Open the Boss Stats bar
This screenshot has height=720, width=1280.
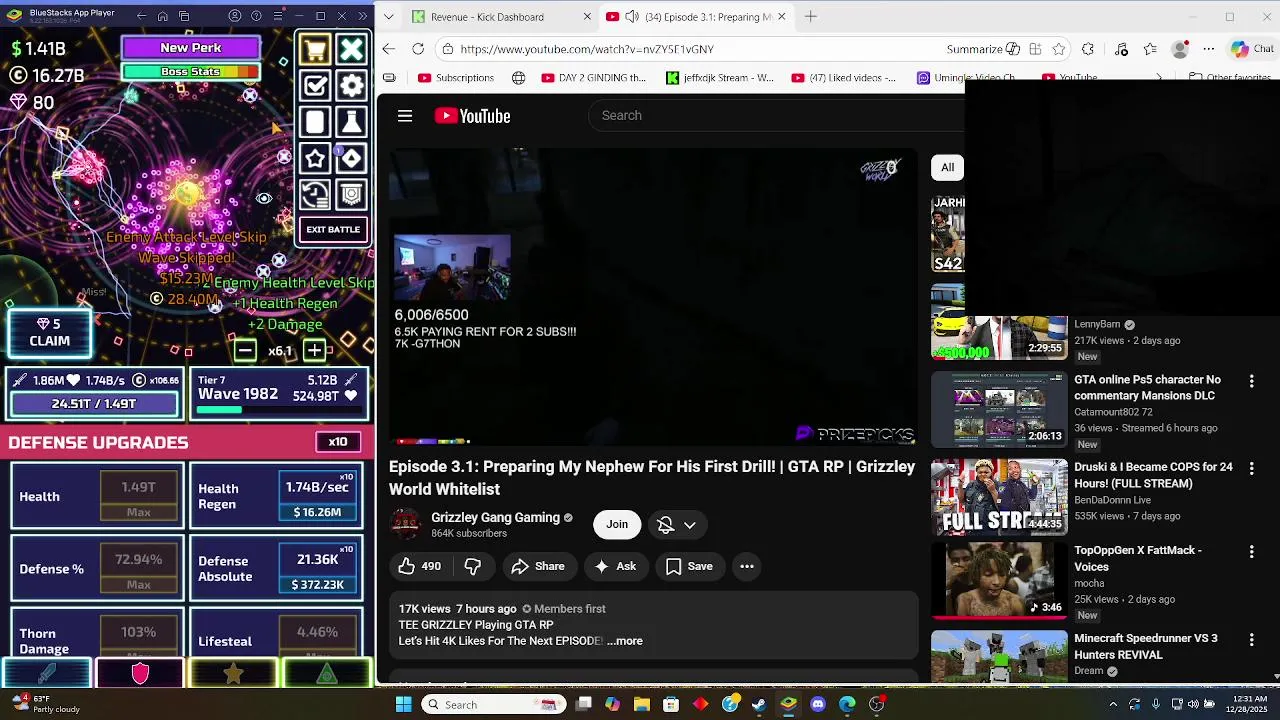[191, 72]
